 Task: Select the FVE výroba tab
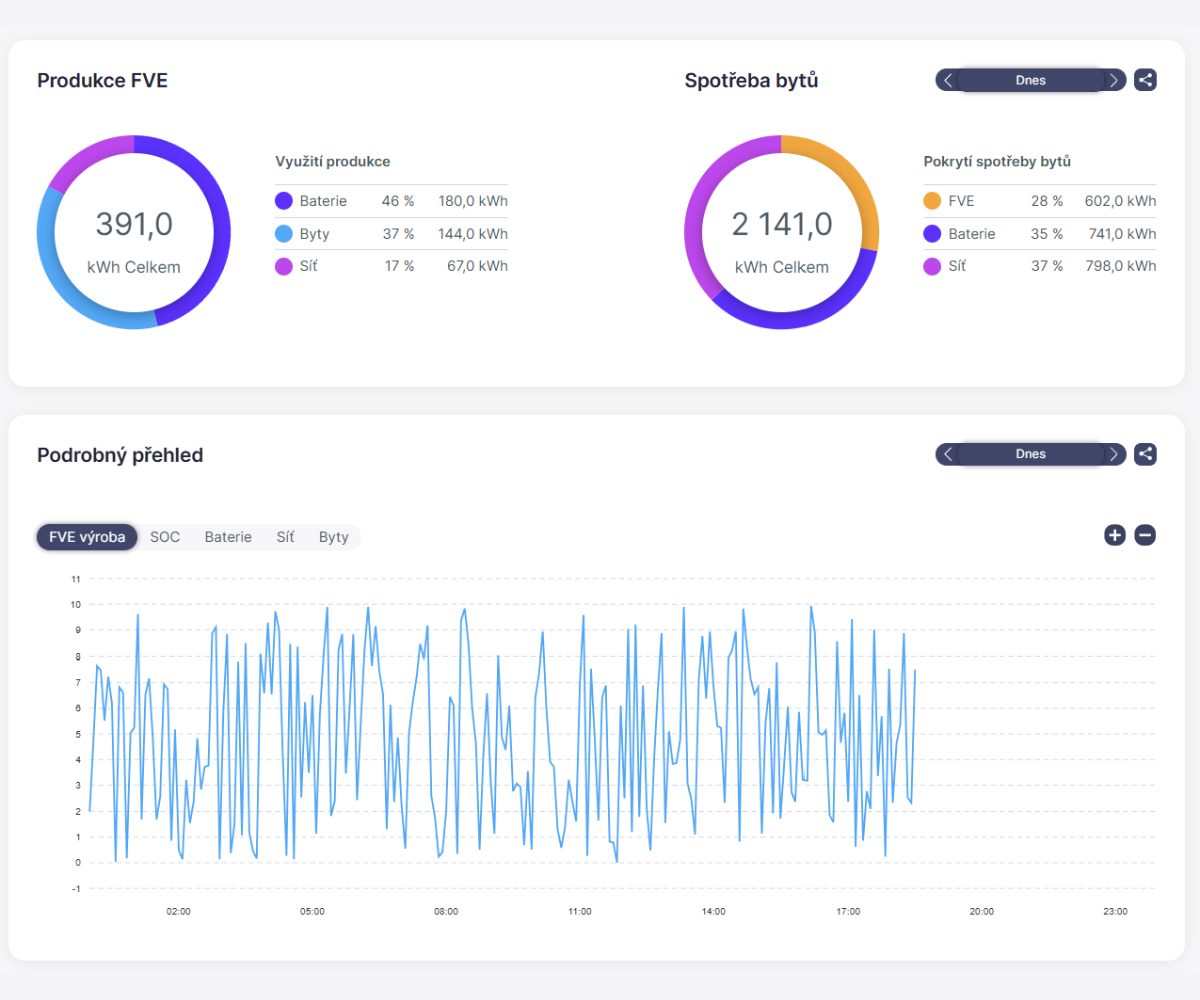click(x=87, y=537)
